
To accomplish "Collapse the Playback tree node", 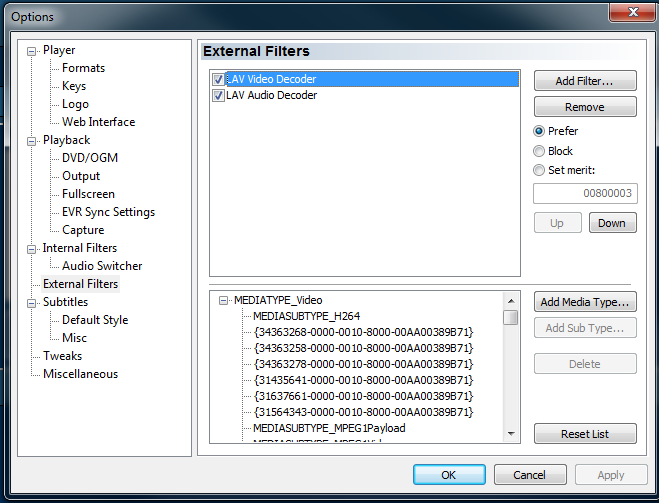I will tap(32, 141).
